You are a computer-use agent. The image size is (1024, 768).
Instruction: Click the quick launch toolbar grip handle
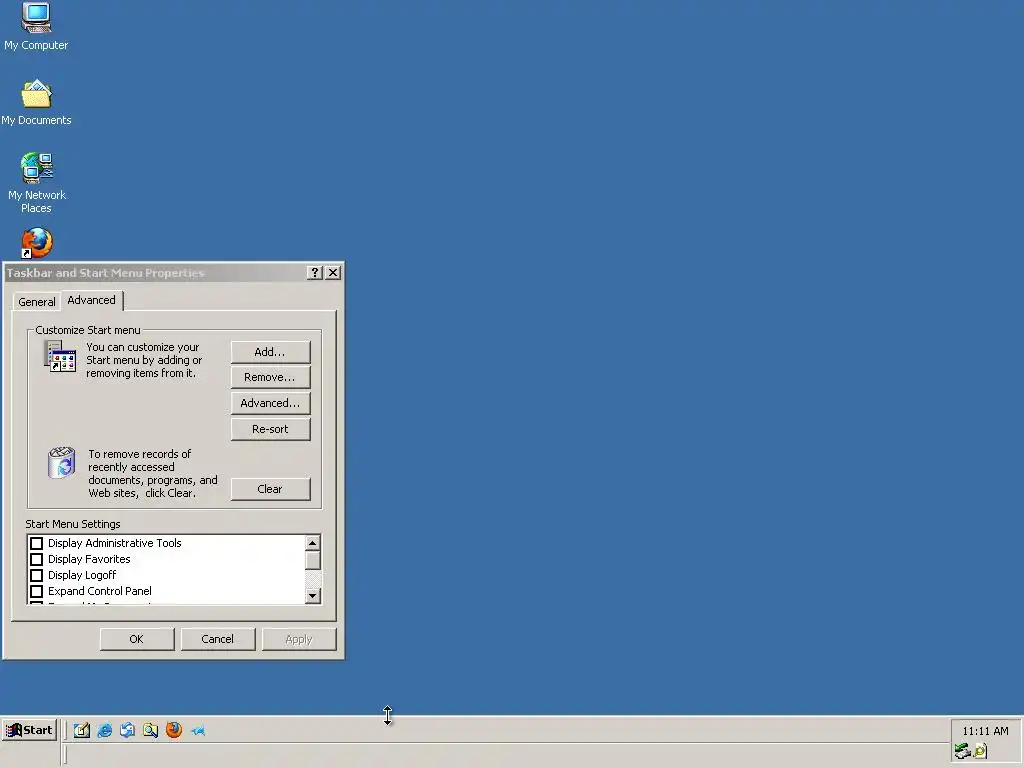[x=65, y=730]
